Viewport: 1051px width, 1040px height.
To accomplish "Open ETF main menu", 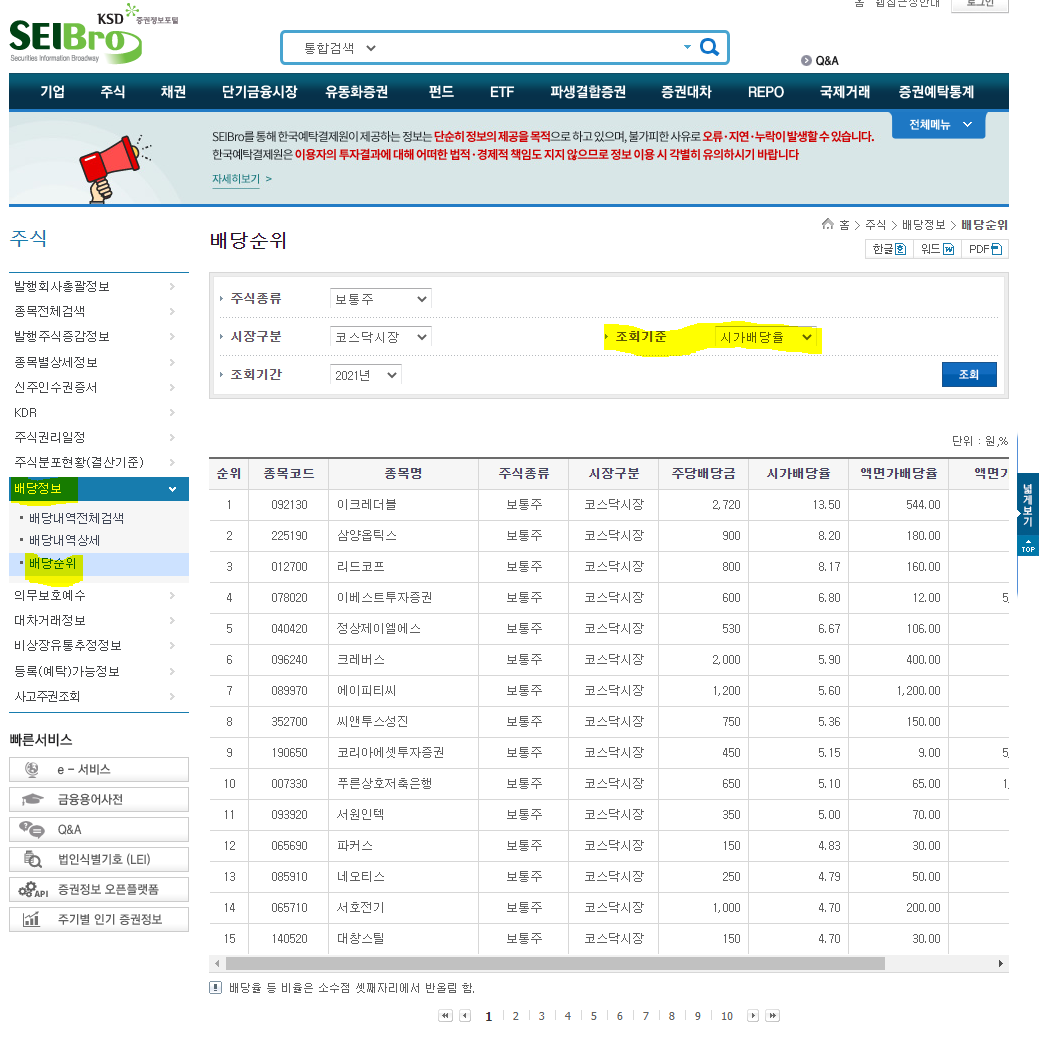I will (501, 92).
